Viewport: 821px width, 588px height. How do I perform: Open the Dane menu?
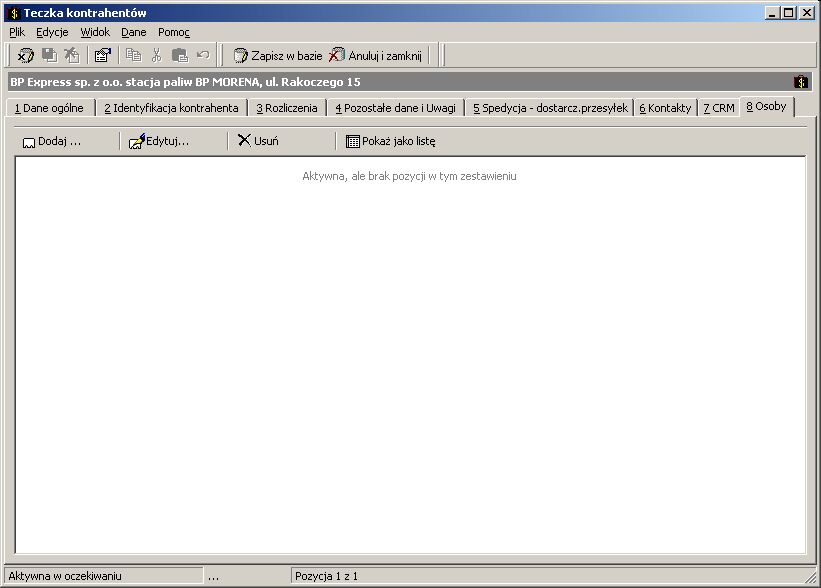(134, 32)
